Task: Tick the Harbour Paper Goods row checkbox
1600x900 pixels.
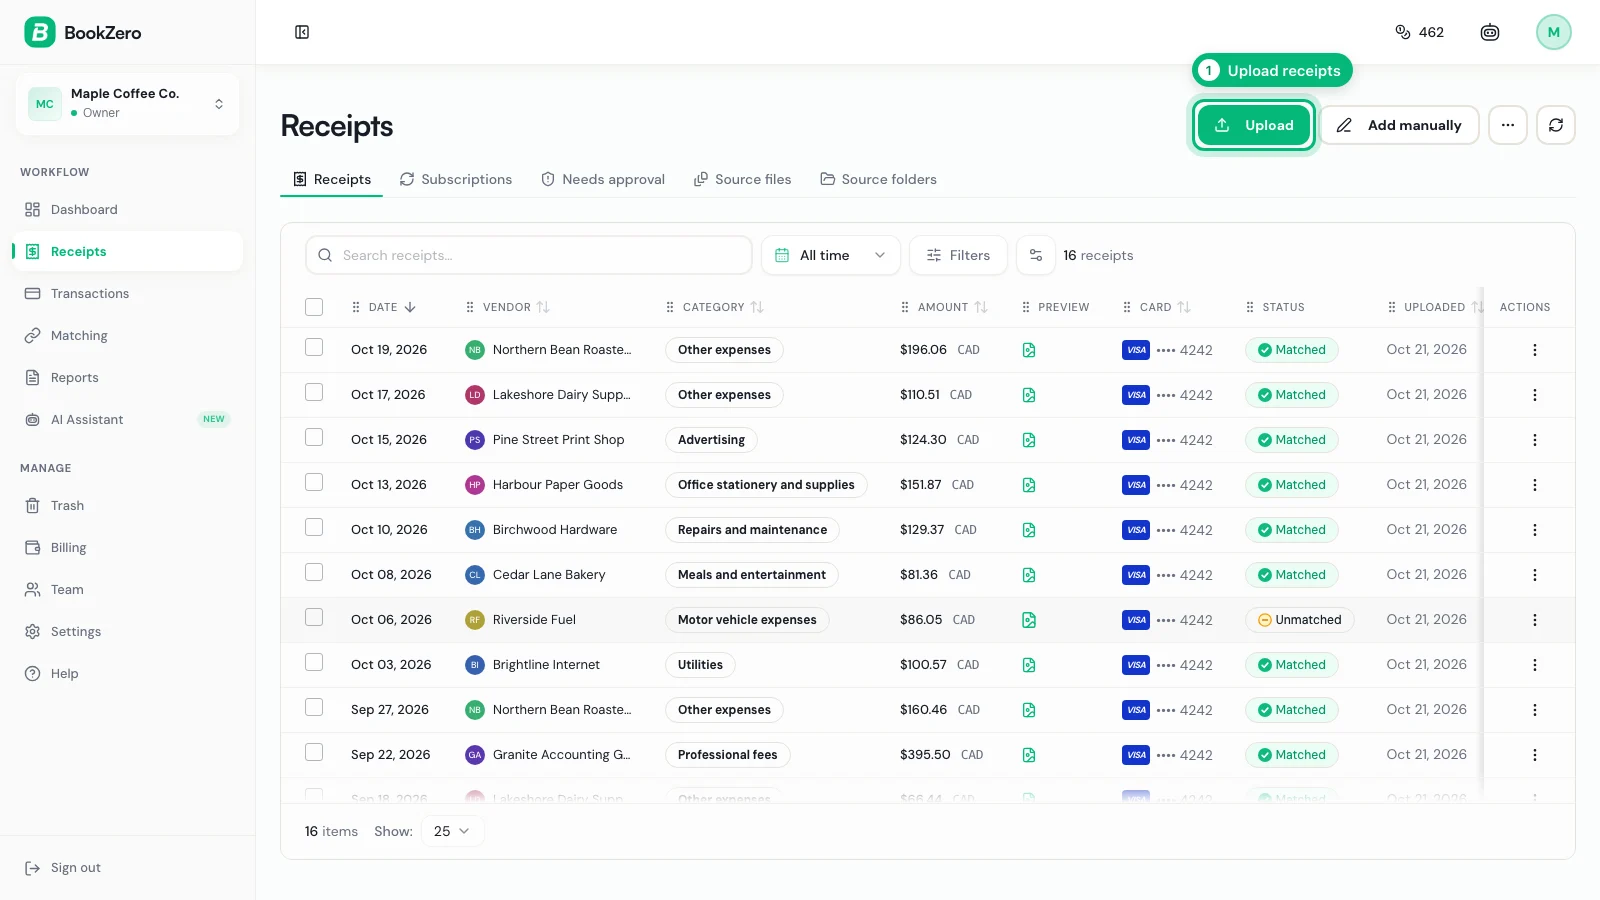Action: click(314, 482)
